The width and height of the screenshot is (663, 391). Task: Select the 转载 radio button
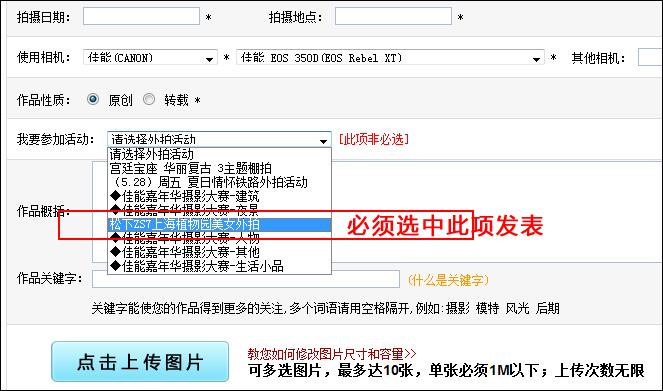click(x=149, y=99)
